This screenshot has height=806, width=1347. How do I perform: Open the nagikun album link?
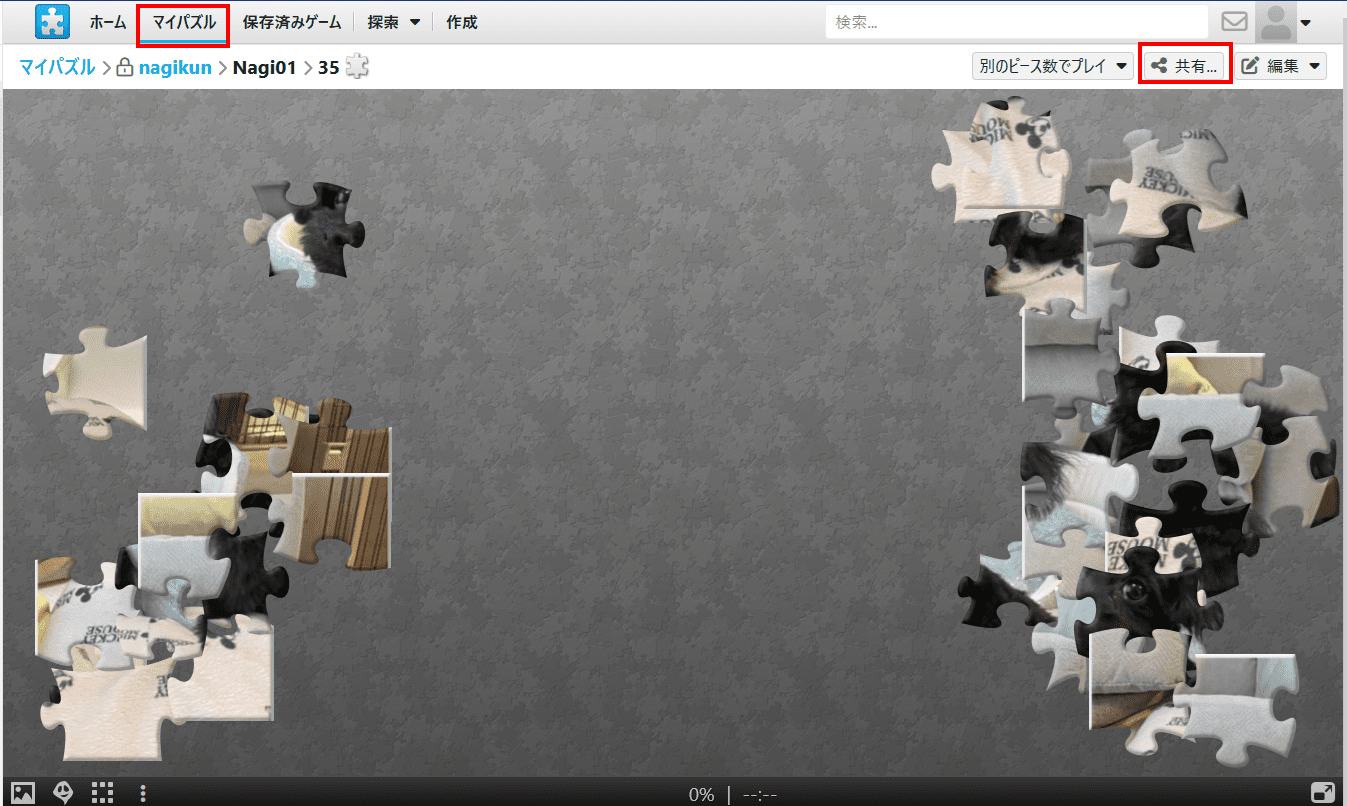click(175, 67)
